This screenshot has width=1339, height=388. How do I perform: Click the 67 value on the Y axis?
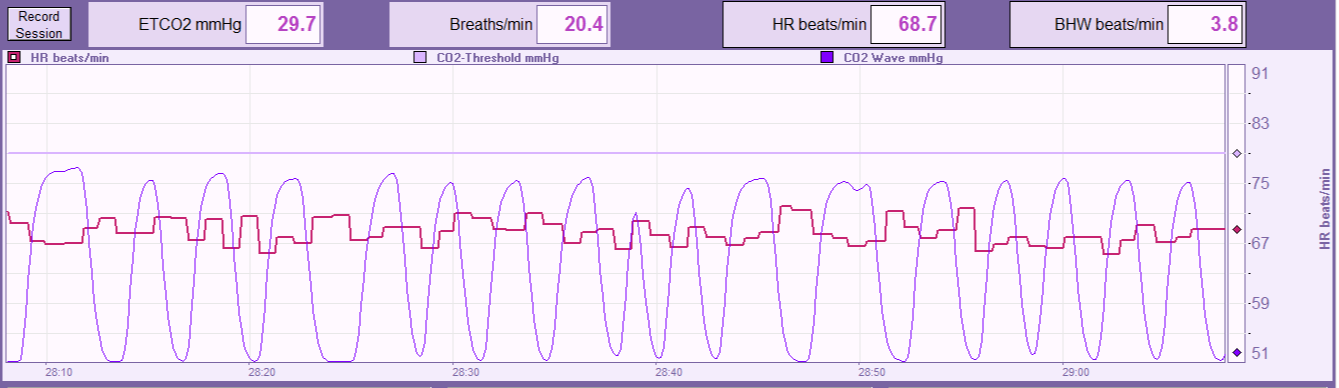coord(1260,243)
